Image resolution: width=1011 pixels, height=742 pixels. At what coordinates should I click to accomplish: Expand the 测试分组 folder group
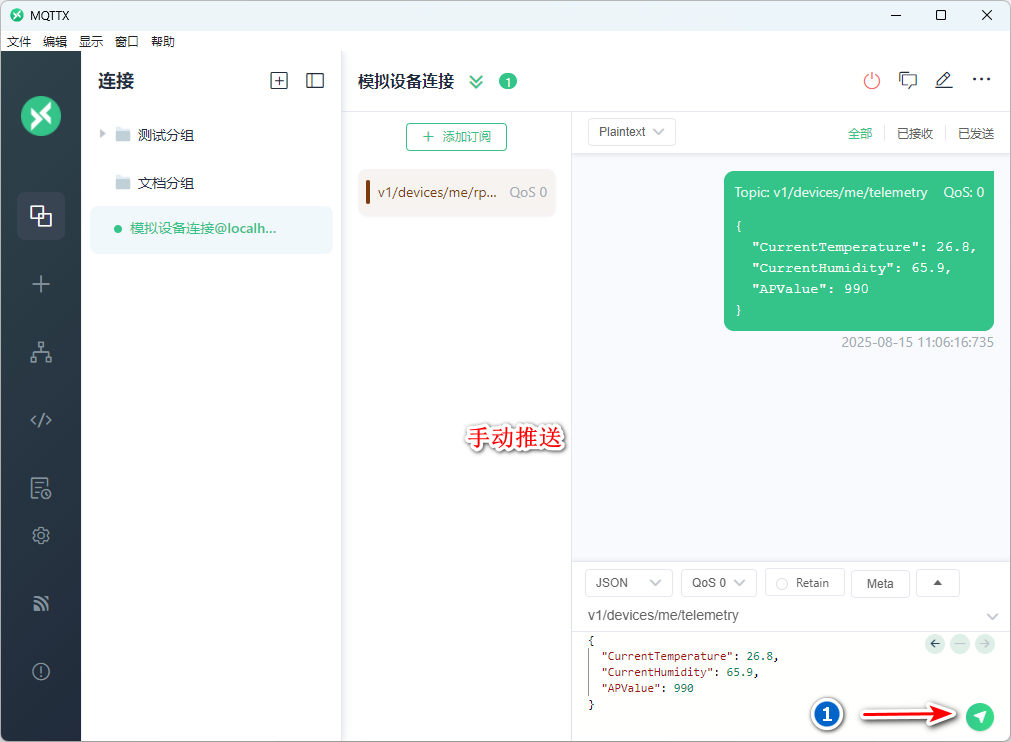click(x=102, y=134)
